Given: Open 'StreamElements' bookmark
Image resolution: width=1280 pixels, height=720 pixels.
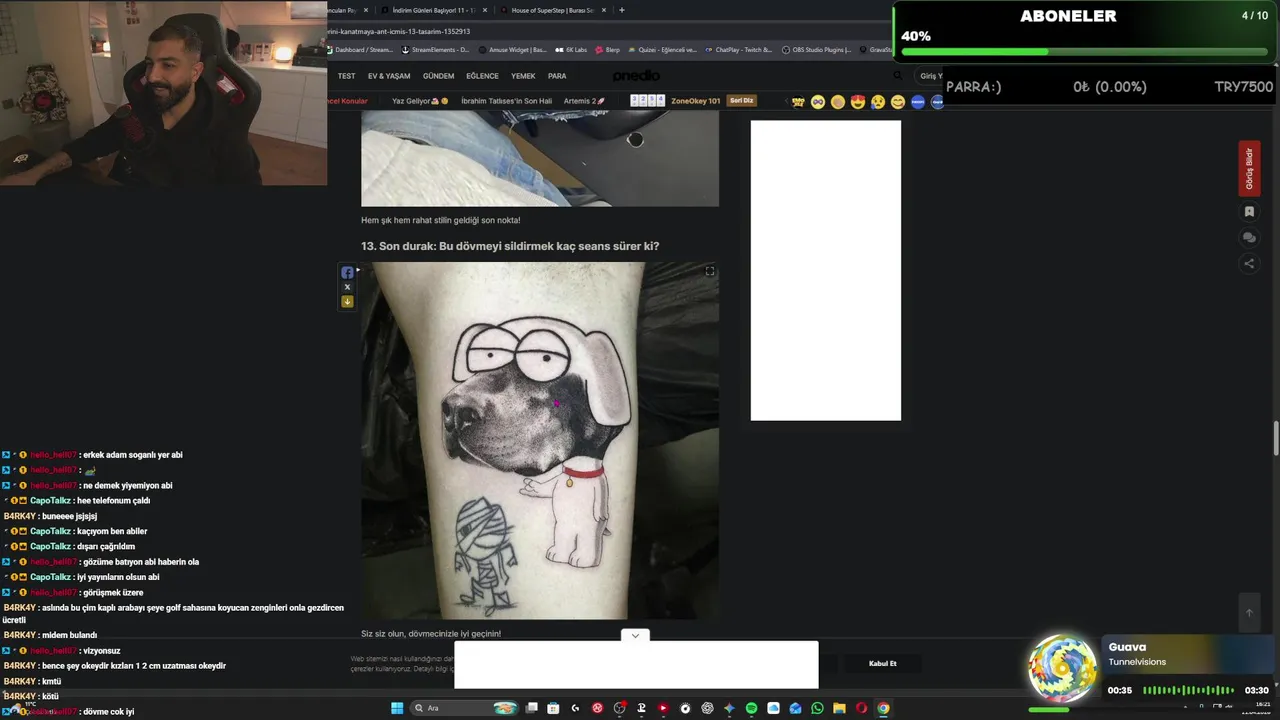Looking at the screenshot, I should tap(435, 49).
